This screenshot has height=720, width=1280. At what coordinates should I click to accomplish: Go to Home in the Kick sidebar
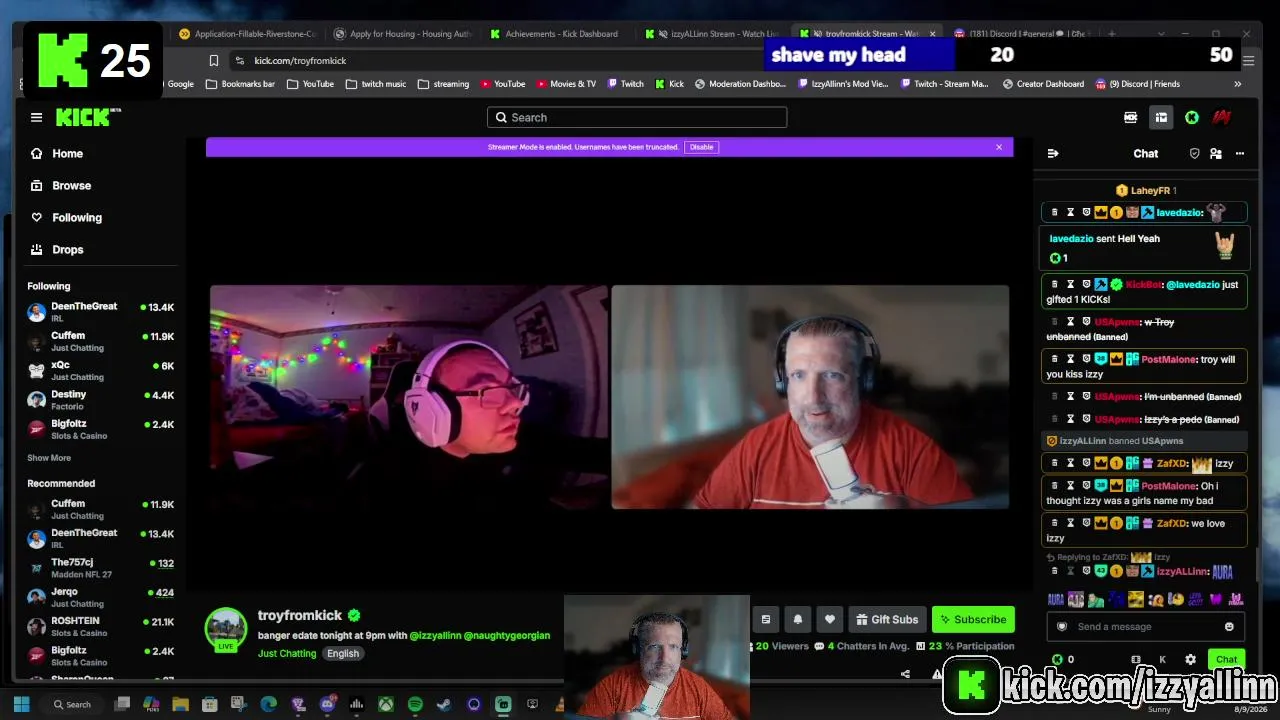point(67,154)
